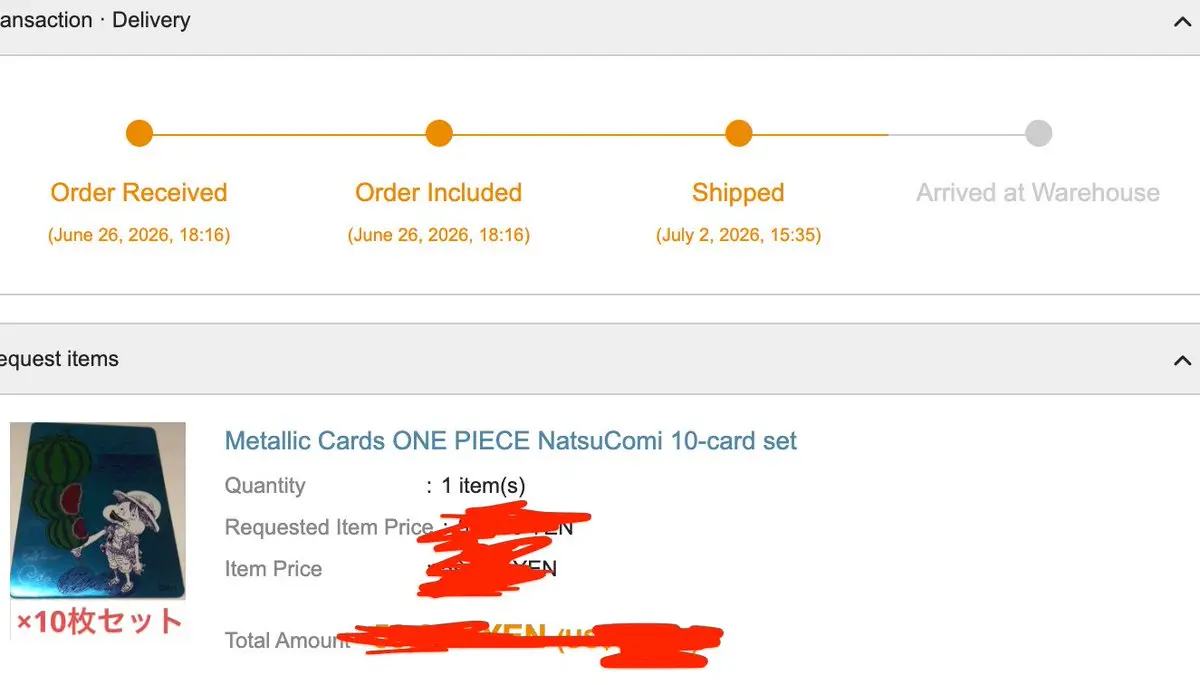The image size is (1200, 685).
Task: Select the gray Arrived at Warehouse dot
Action: [1039, 133]
